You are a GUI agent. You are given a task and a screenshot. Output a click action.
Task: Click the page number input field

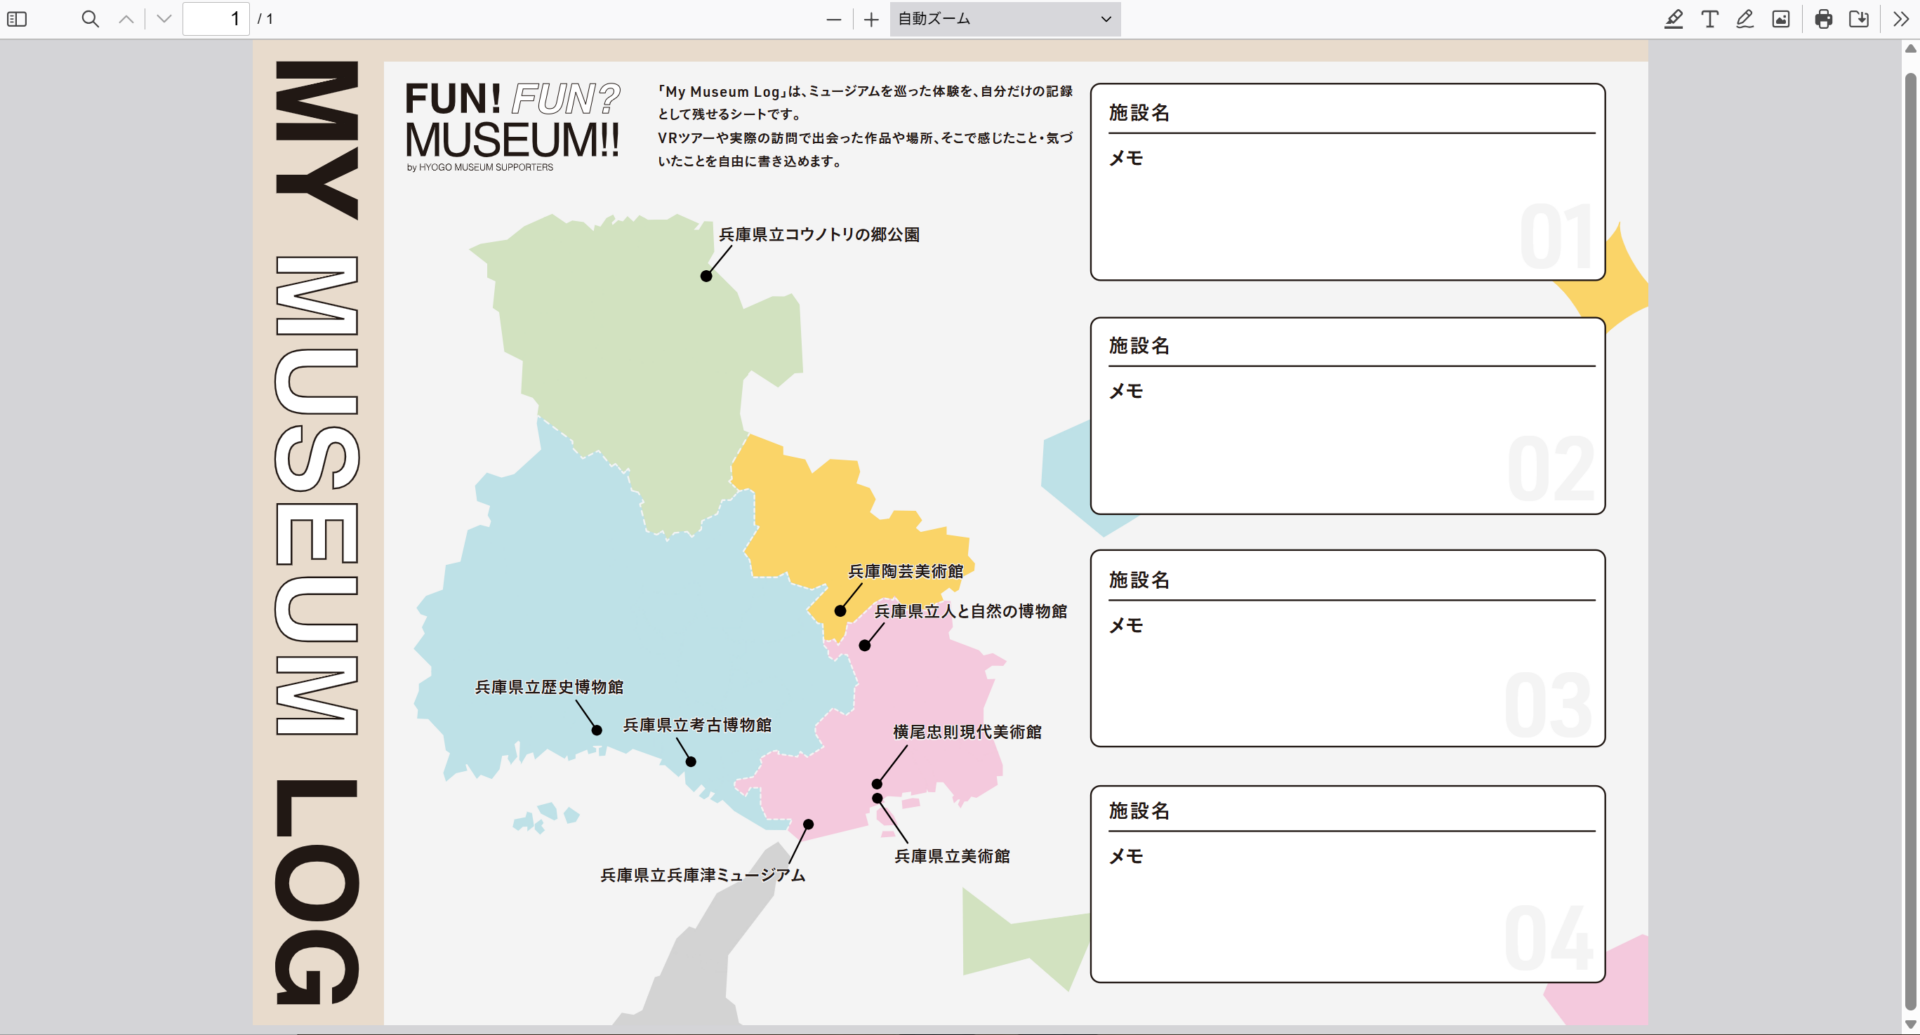[216, 19]
